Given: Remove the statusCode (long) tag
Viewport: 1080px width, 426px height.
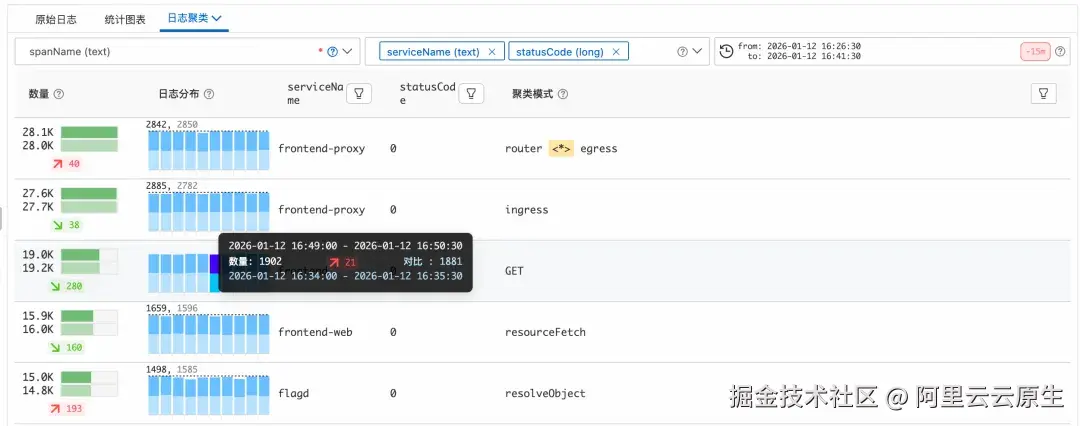Looking at the screenshot, I should (616, 52).
